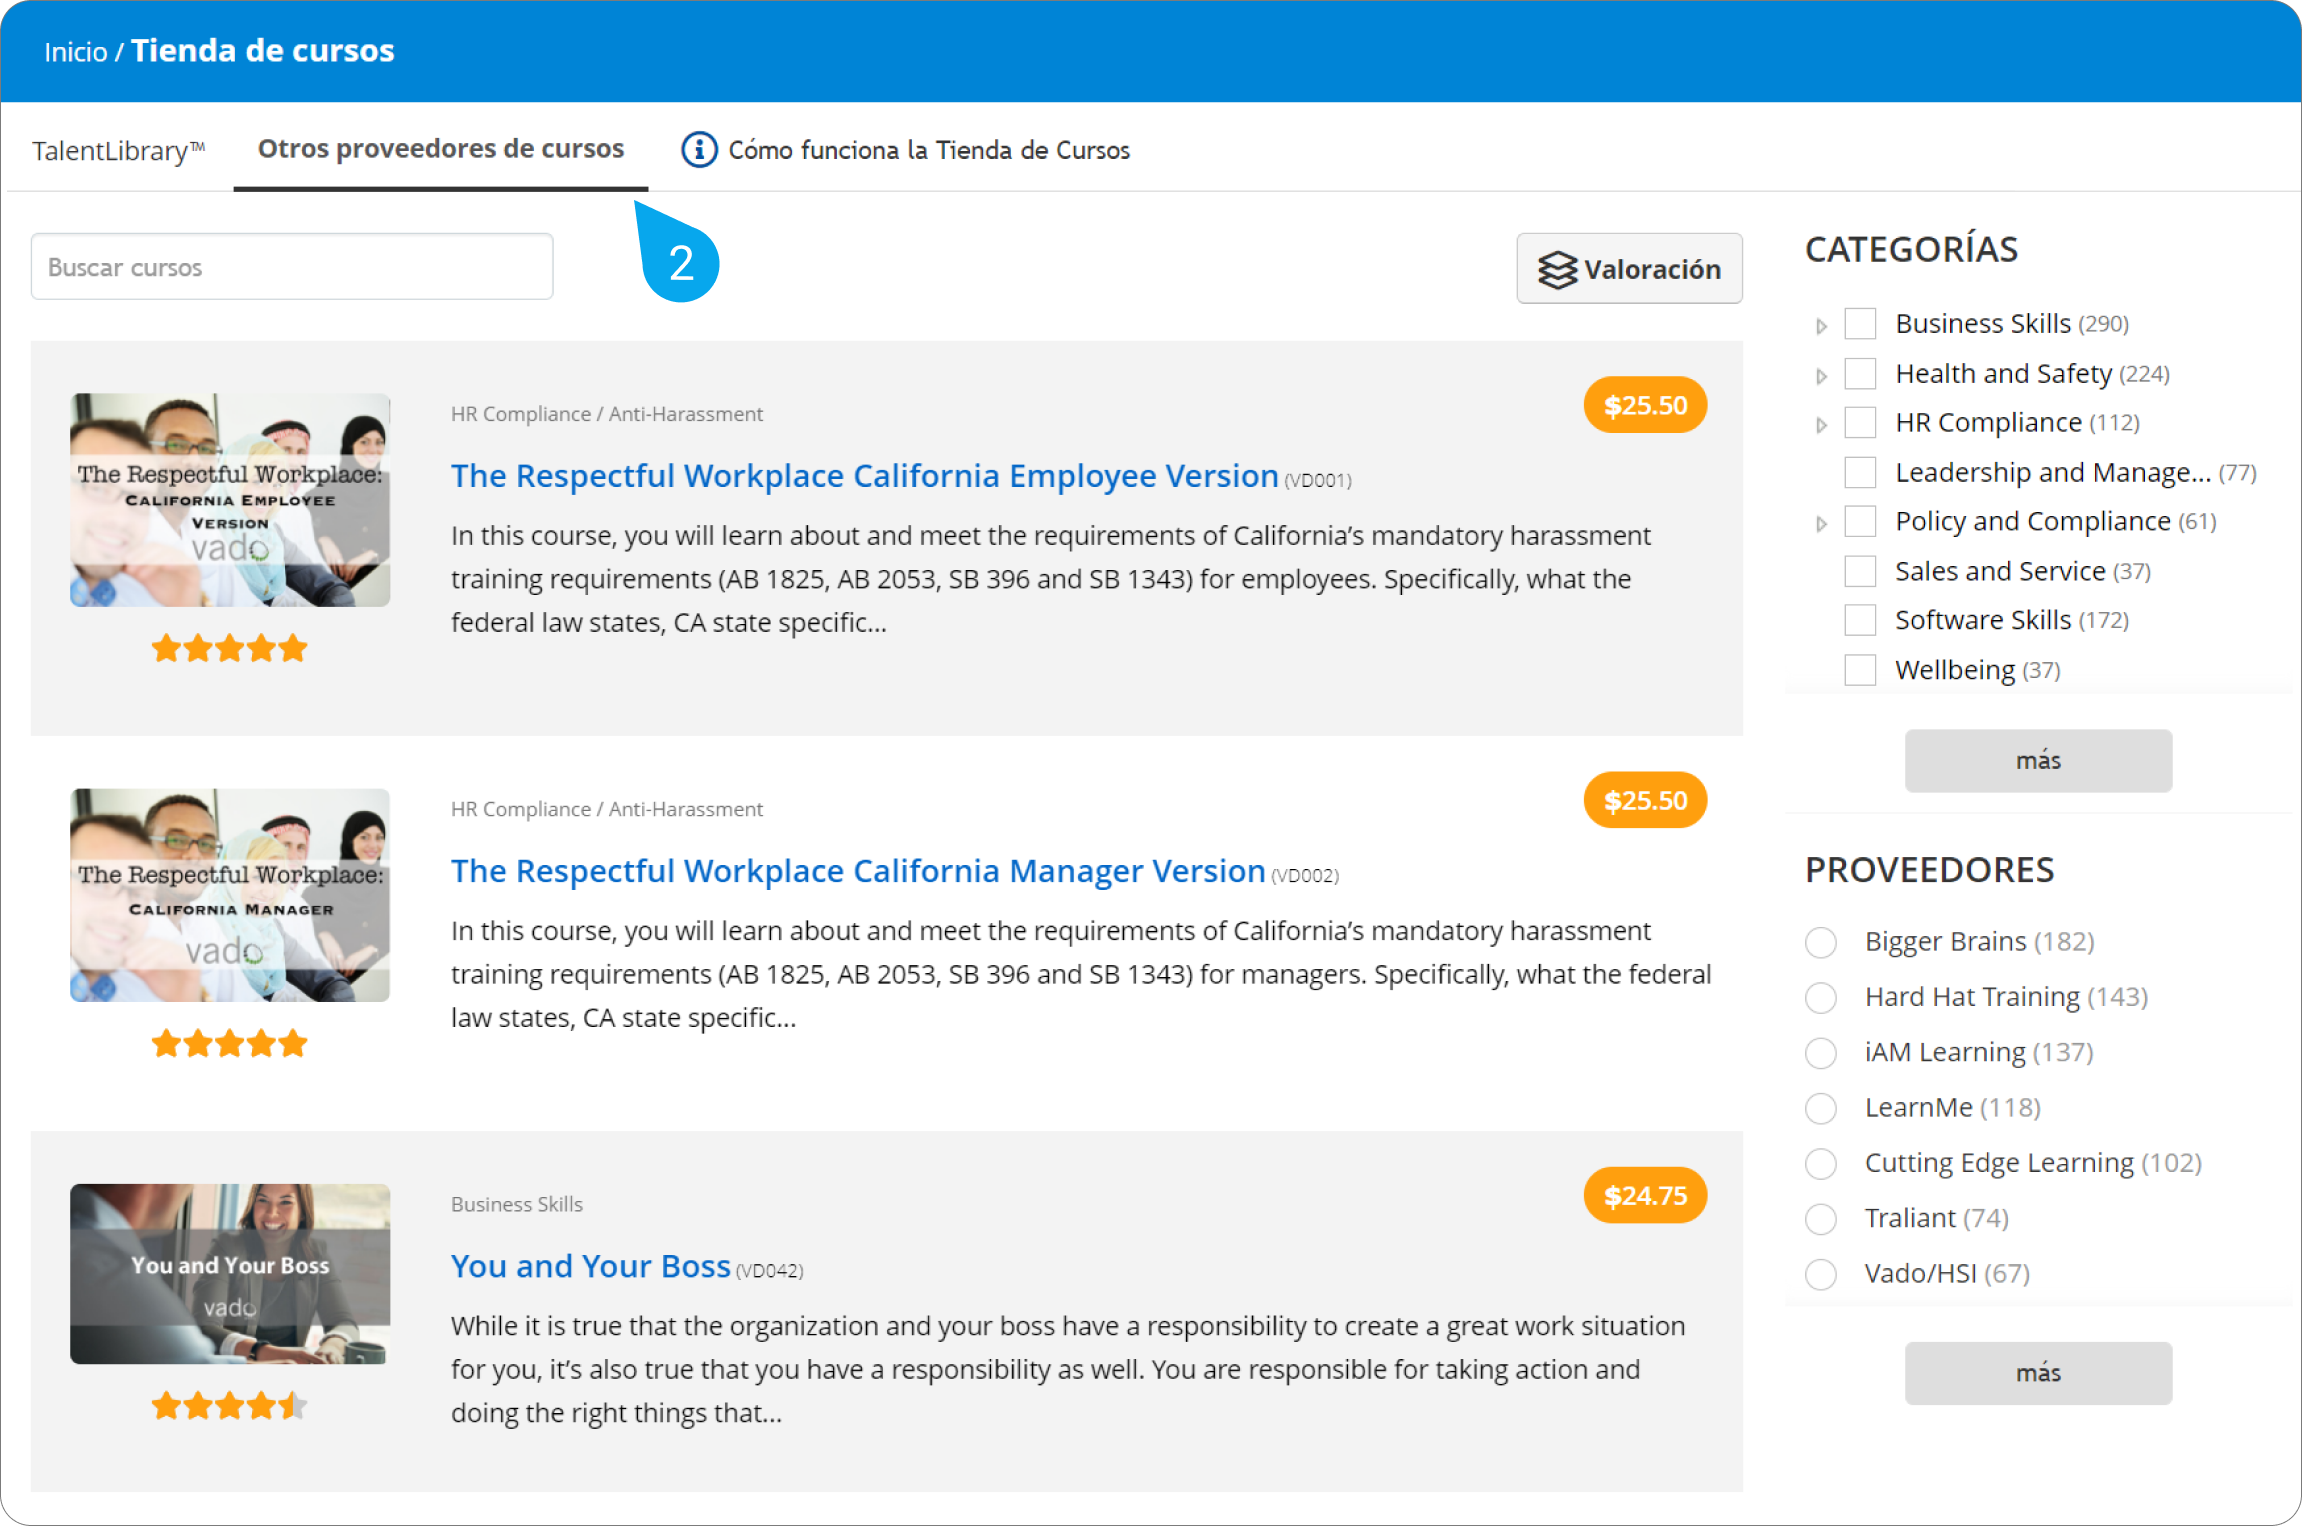Select the Traliant provider radio
2302x1526 pixels.
[x=1821, y=1219]
